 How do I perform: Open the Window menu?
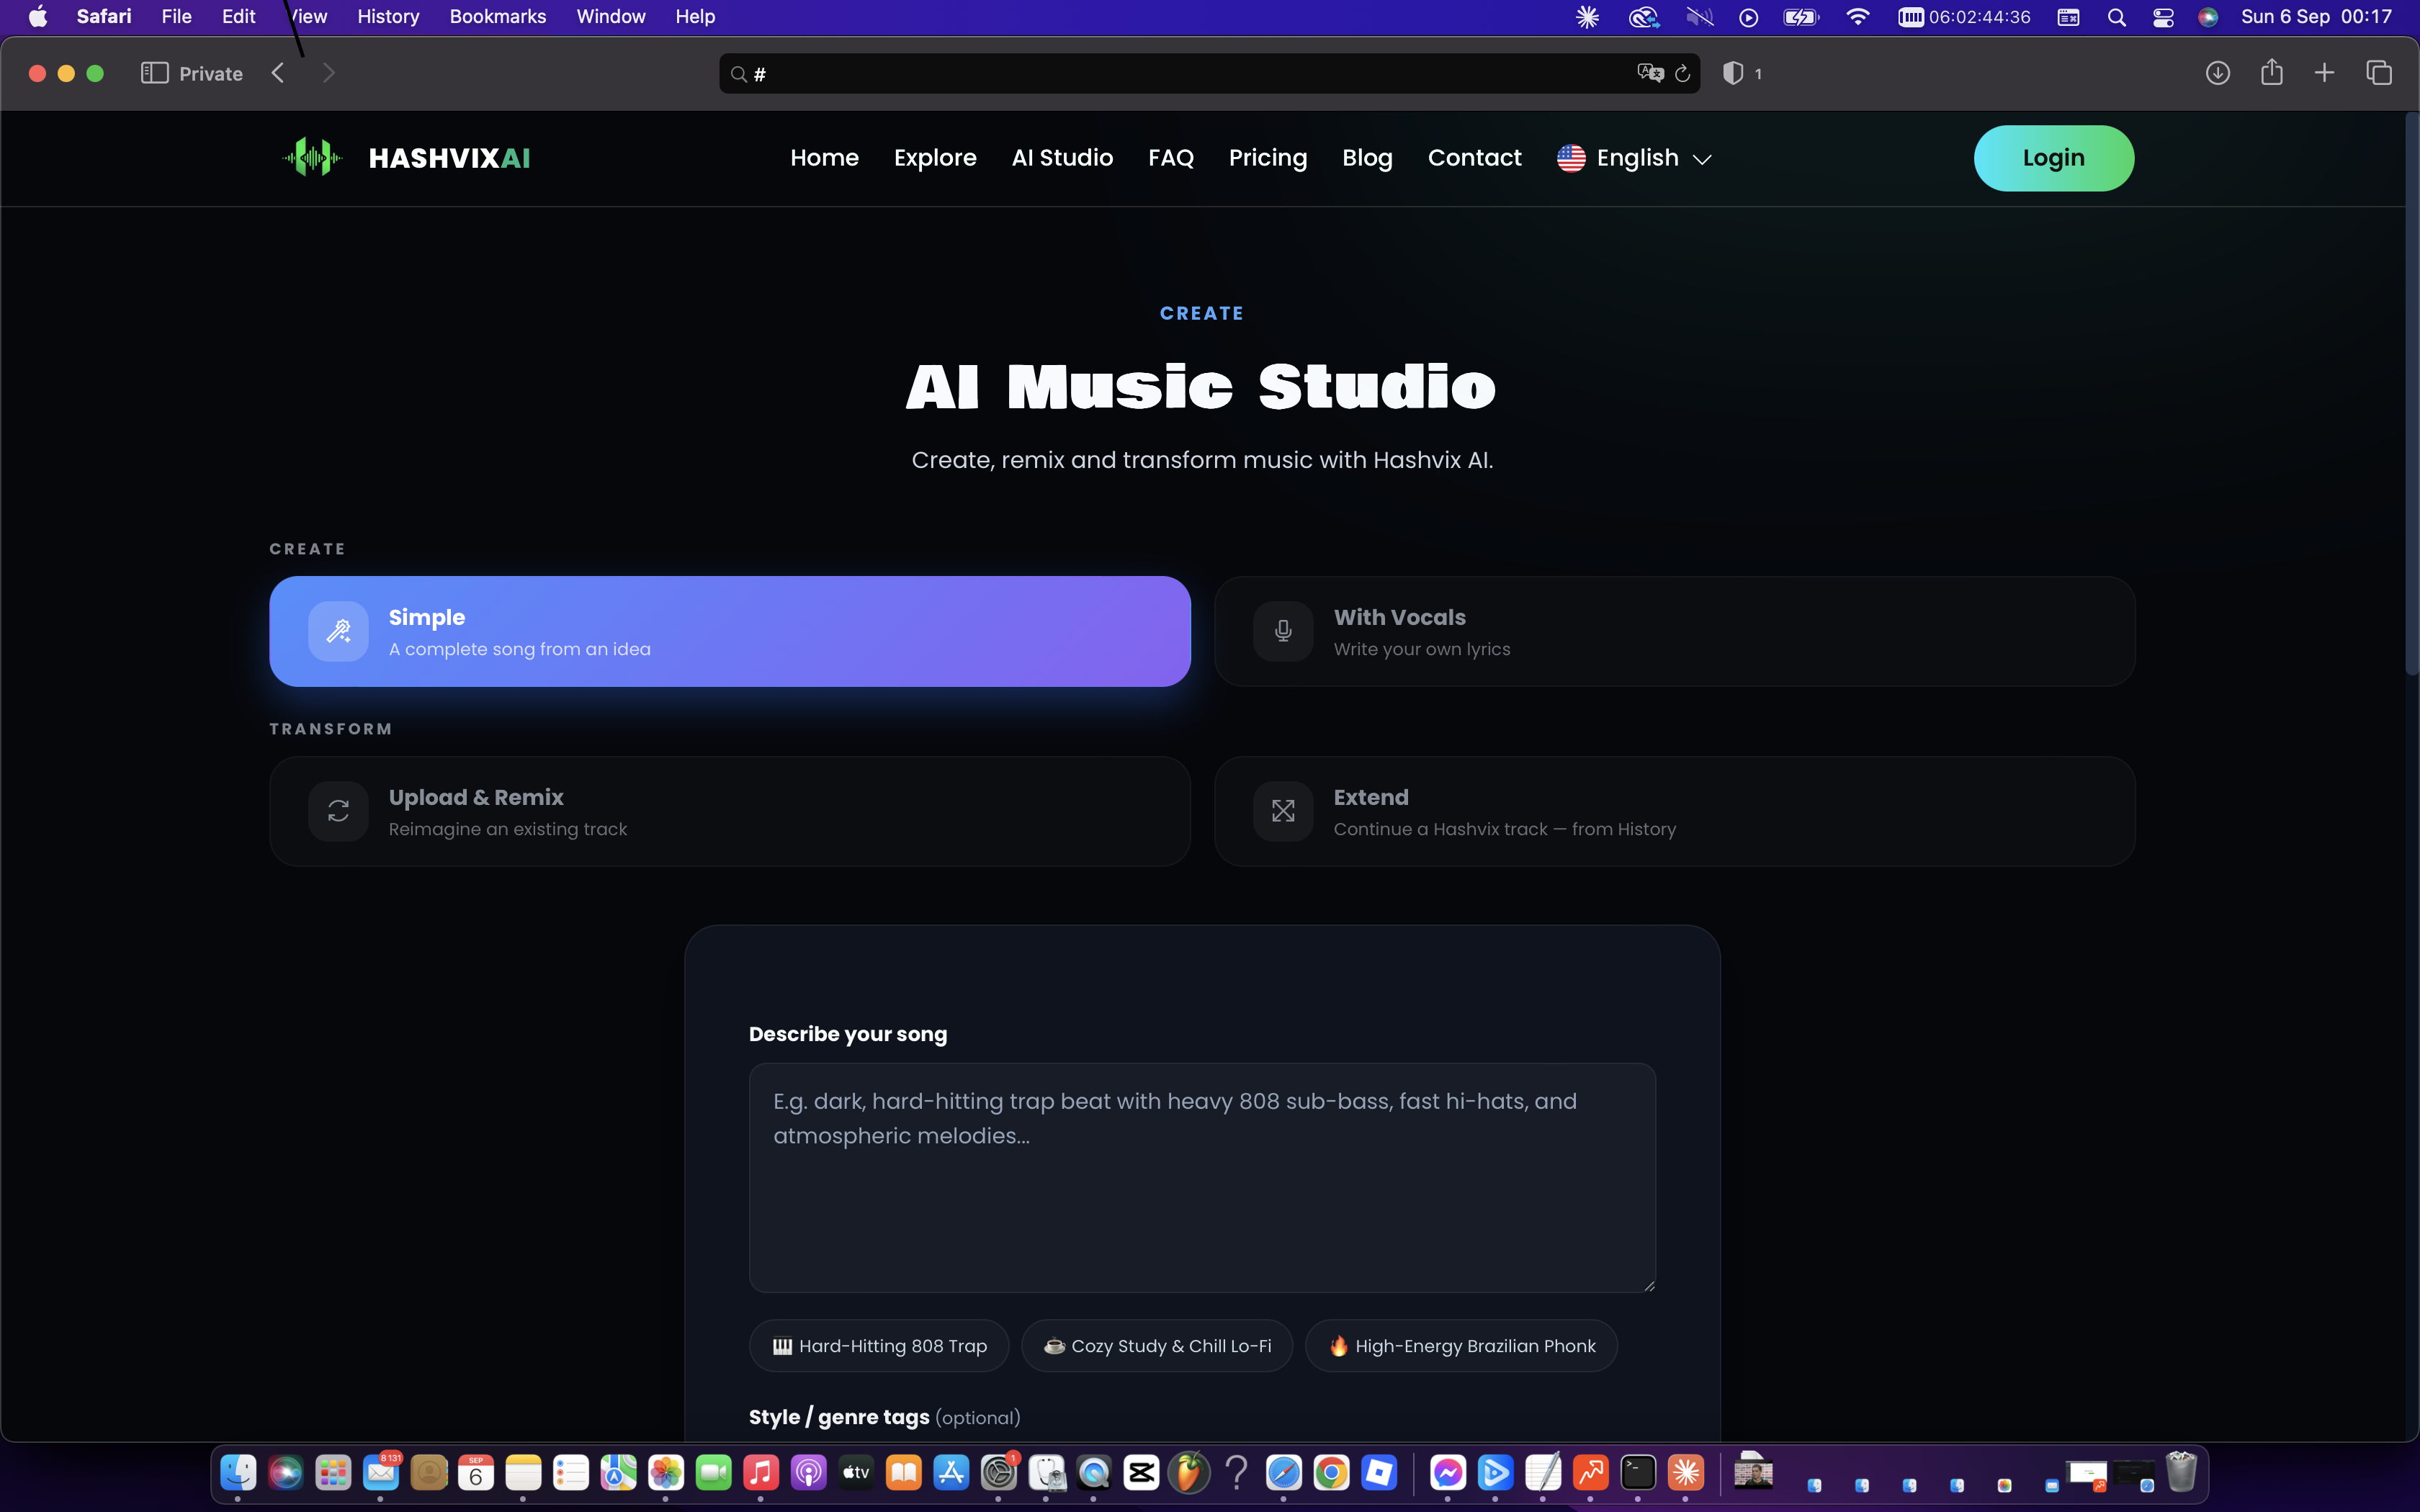click(x=611, y=17)
